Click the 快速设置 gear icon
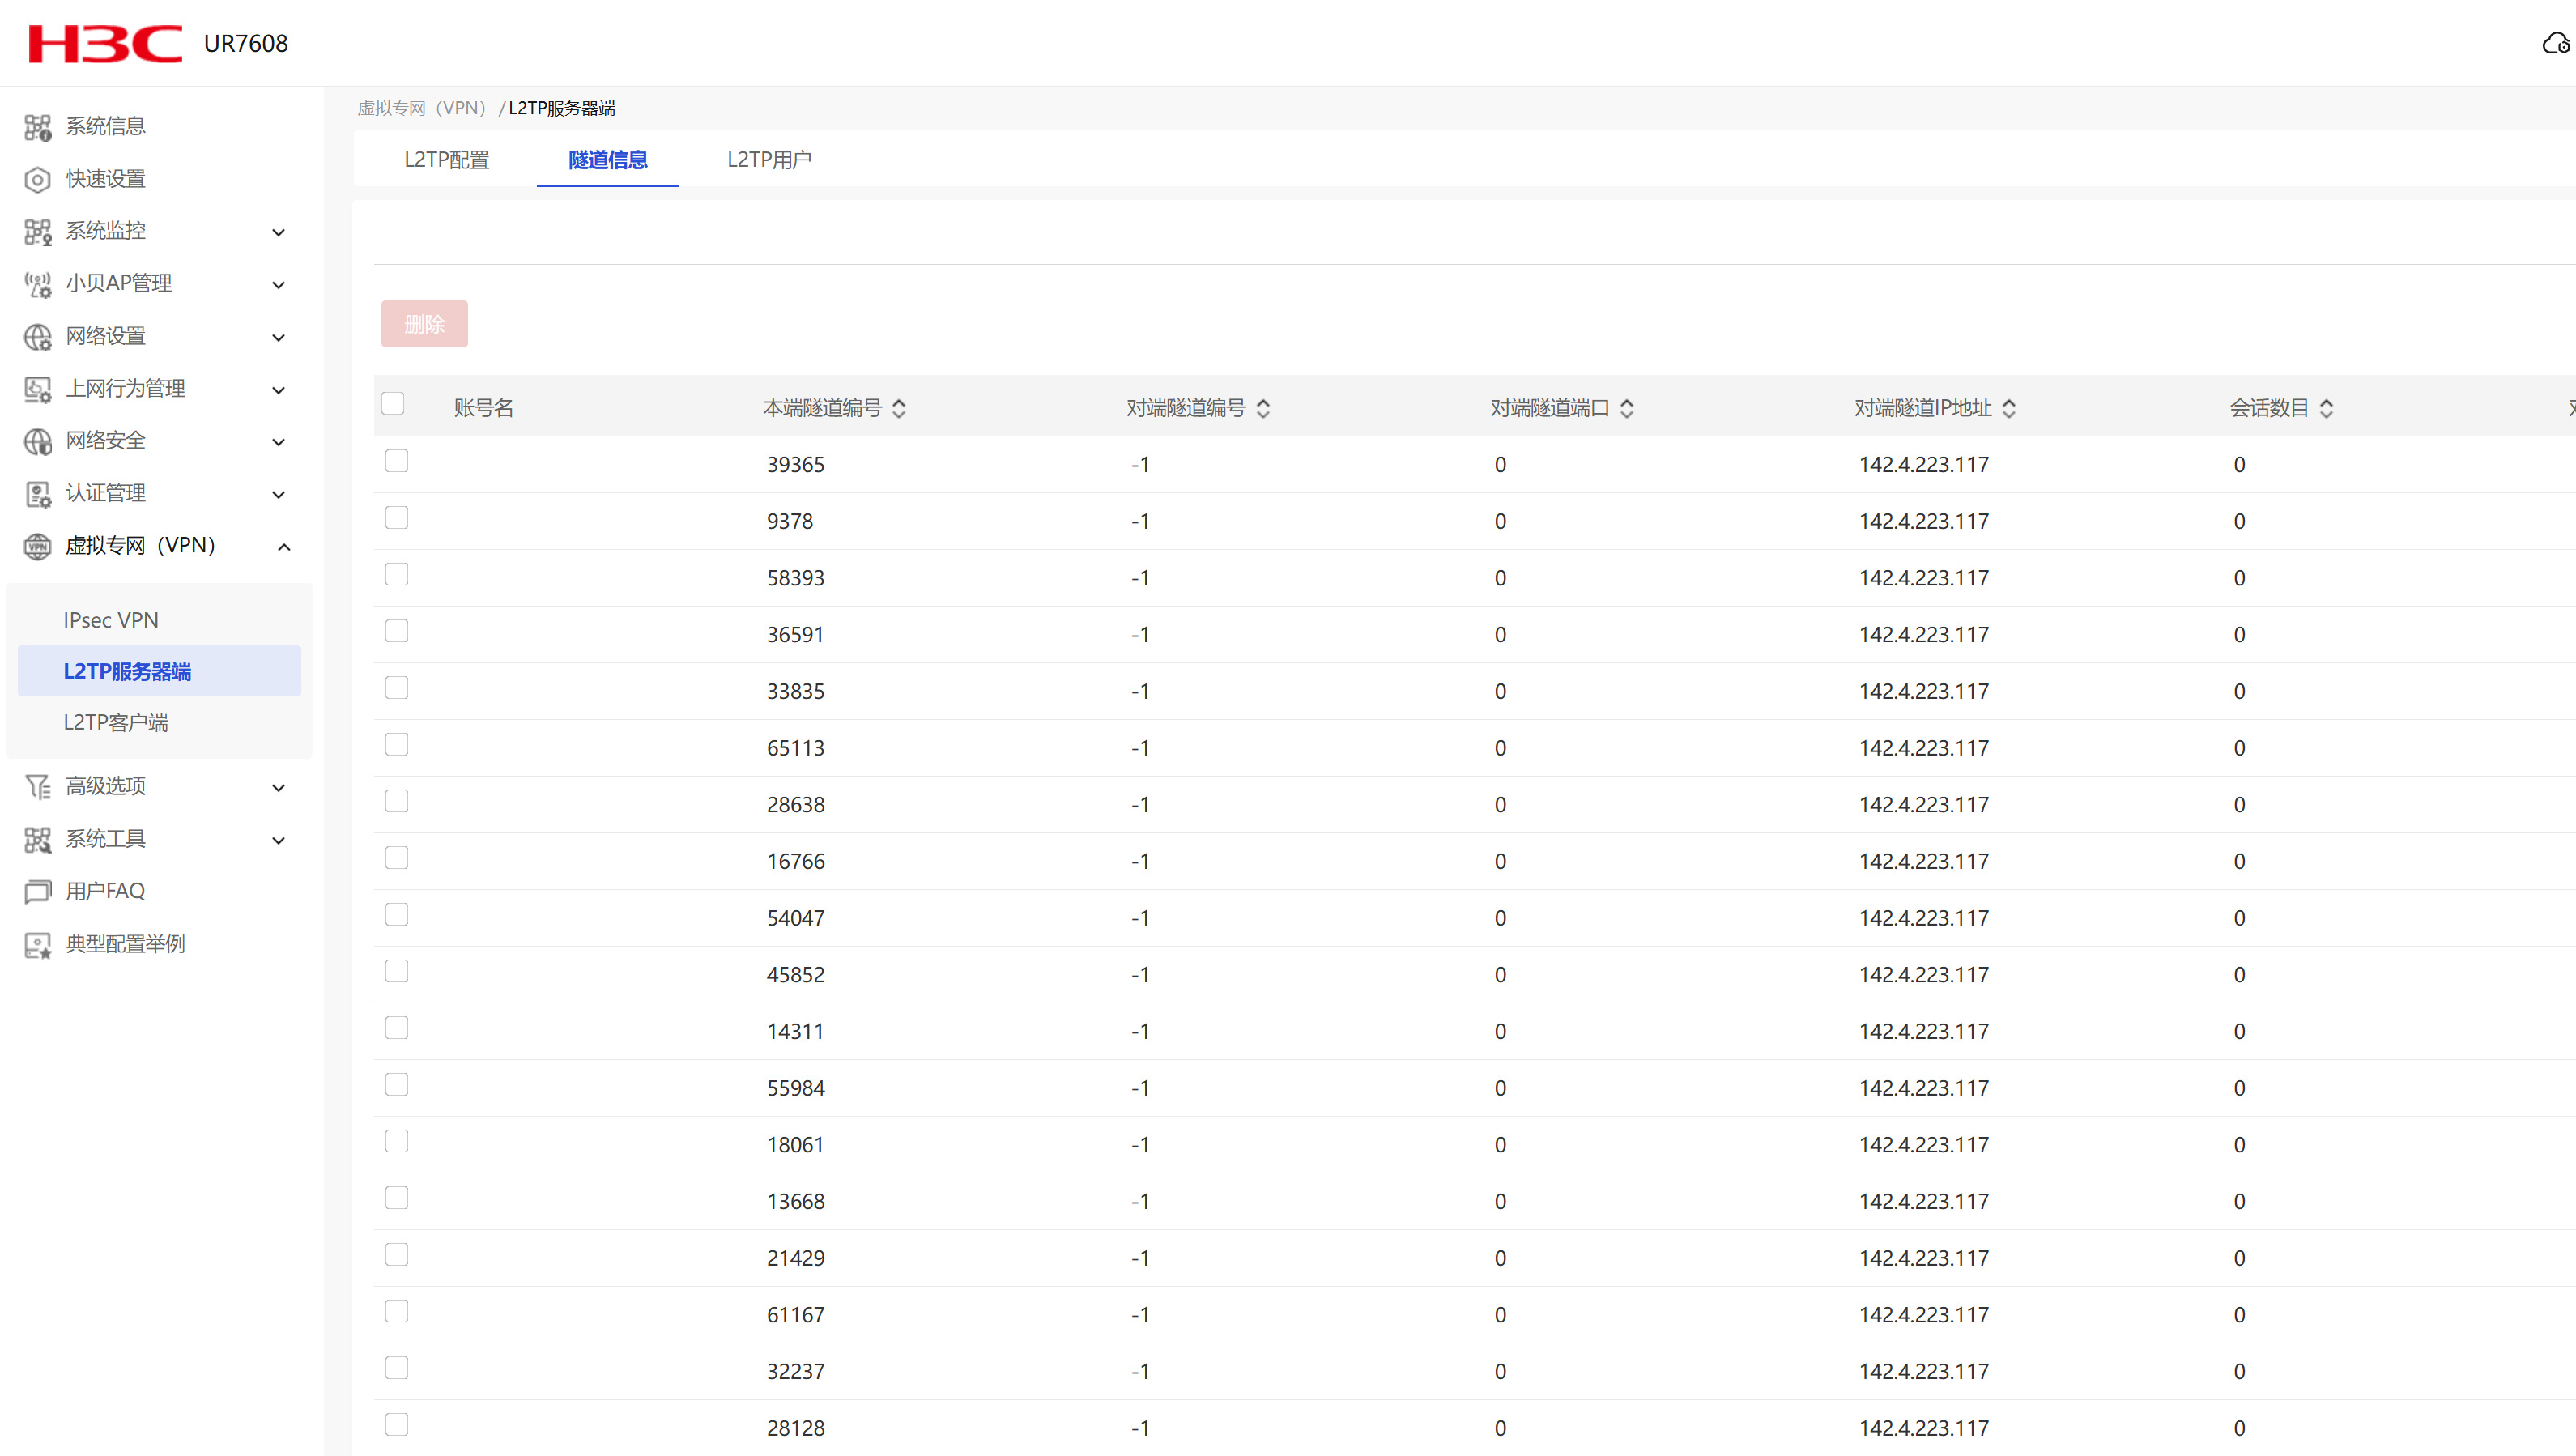This screenshot has height=1456, width=2576. click(37, 180)
